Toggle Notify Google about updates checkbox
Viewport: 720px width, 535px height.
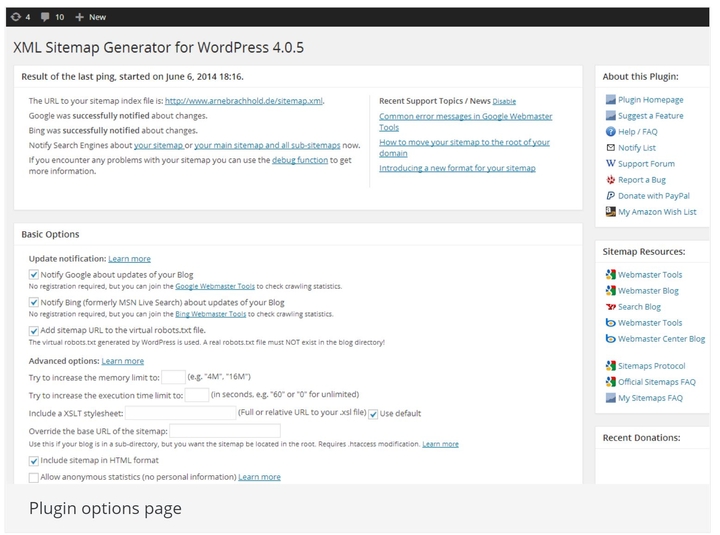[x=34, y=275]
